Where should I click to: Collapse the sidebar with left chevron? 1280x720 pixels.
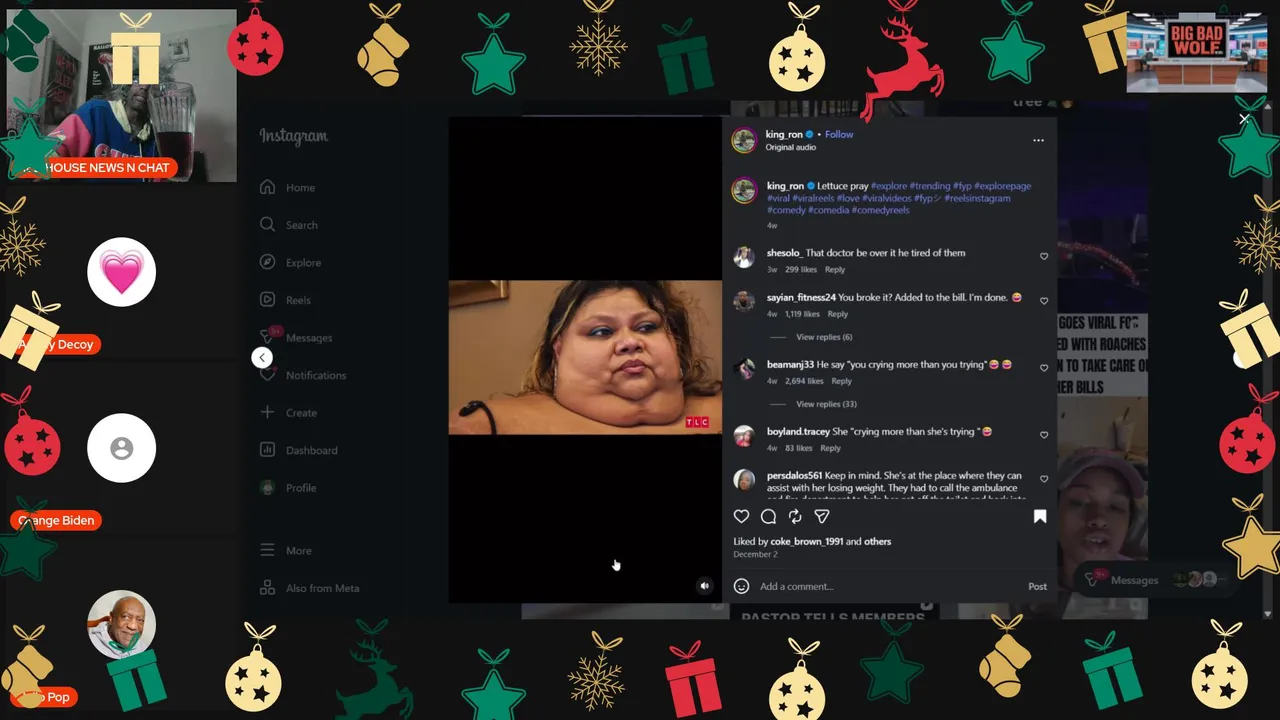coord(262,358)
